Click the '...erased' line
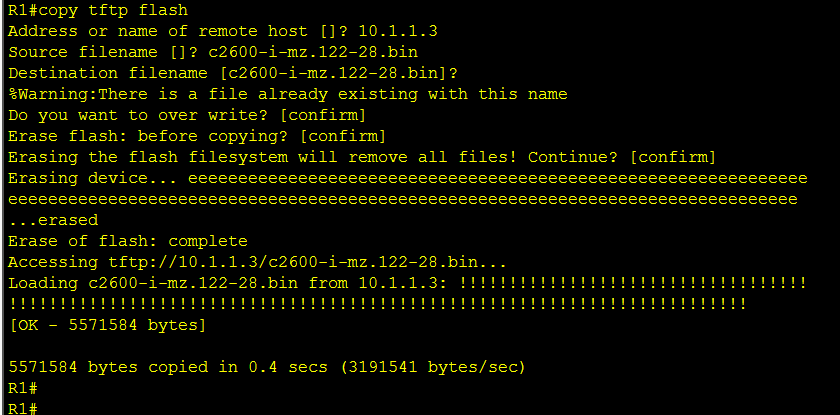 click(54, 220)
